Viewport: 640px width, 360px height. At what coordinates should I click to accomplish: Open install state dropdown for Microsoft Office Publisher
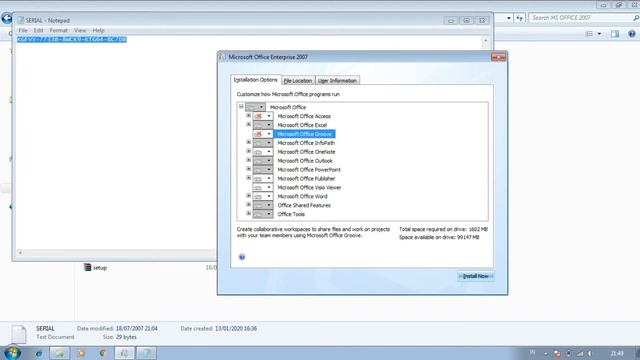[263, 178]
